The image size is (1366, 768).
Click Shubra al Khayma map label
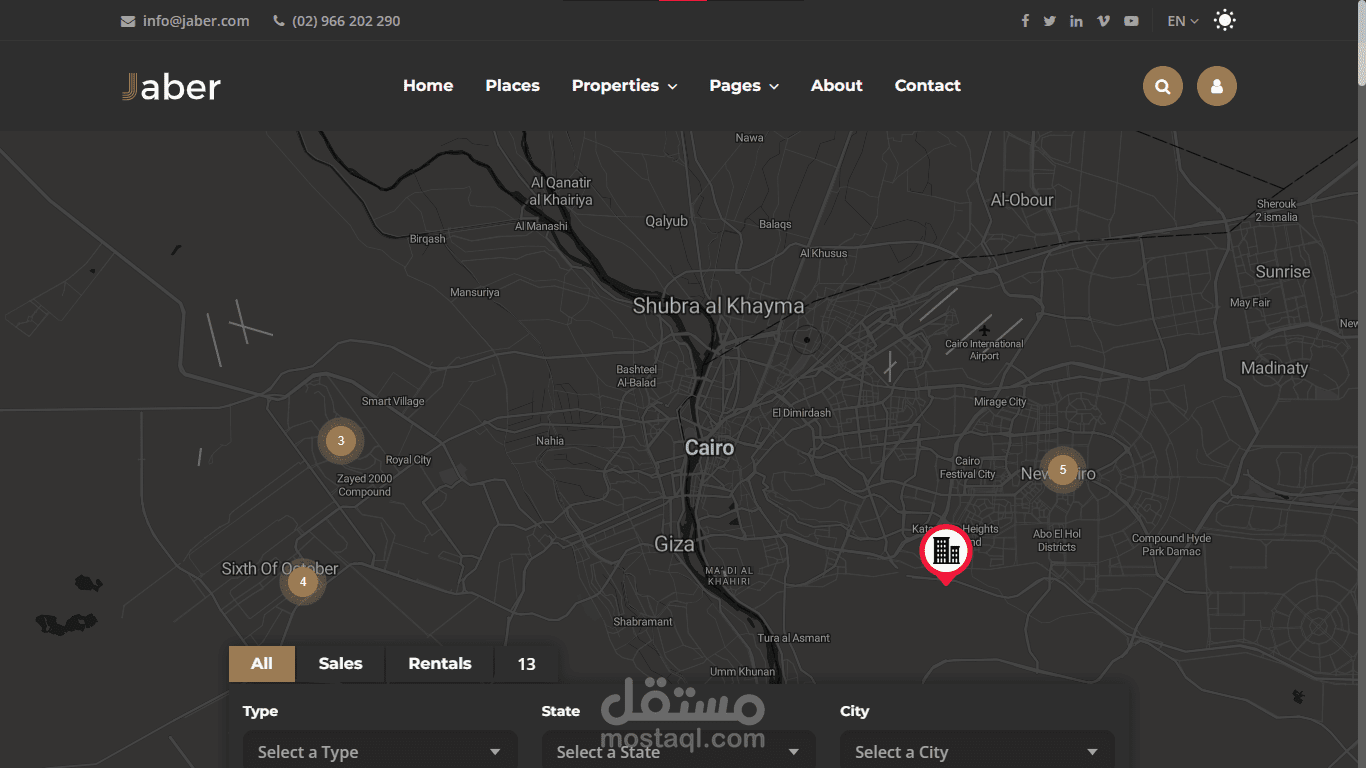click(x=718, y=306)
